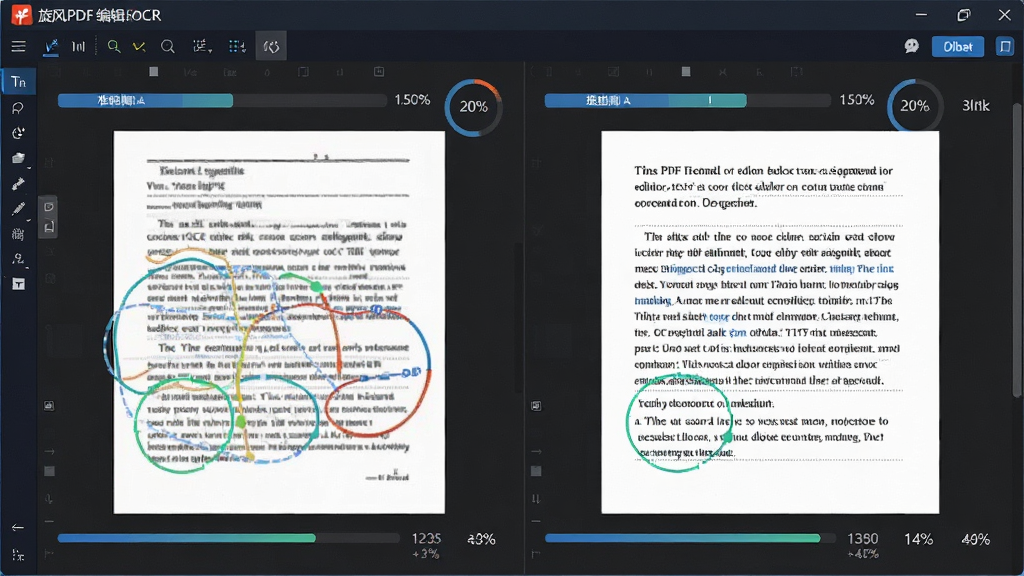1024x576 pixels.
Task: Click the yellow-green checkmark toolbar icon
Action: pyautogui.click(x=139, y=46)
